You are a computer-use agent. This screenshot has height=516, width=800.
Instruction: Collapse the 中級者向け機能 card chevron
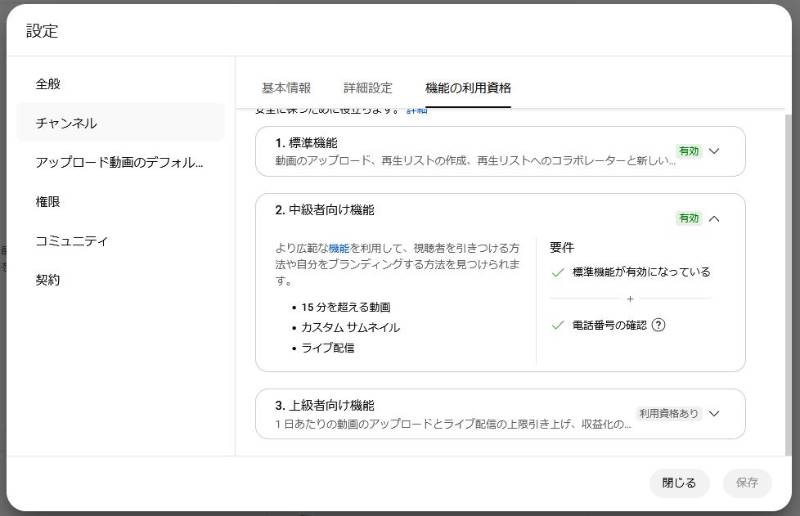[x=714, y=218]
